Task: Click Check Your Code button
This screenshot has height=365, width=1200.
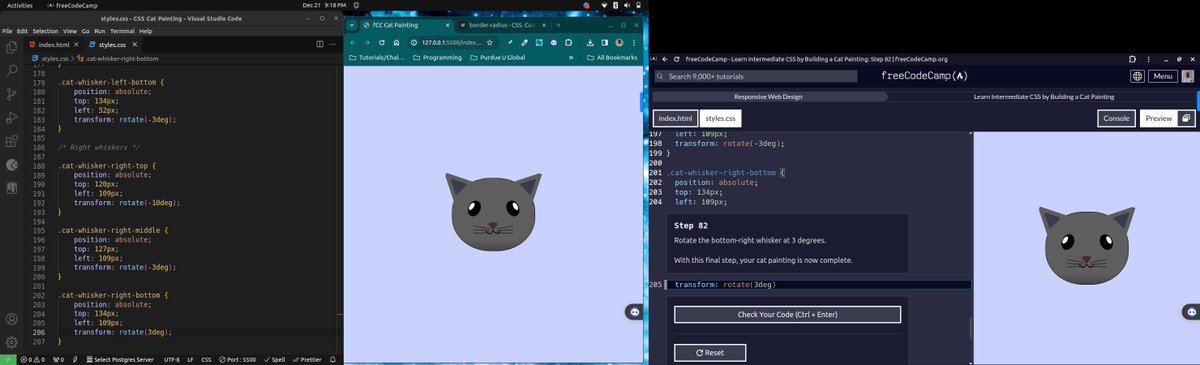Action: click(x=787, y=315)
